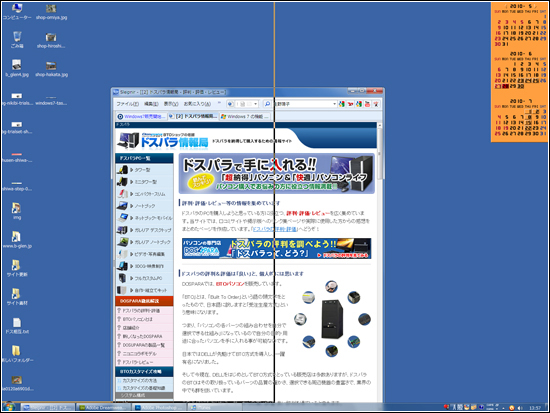Open the ガレリア デスクトップ sidebar link
Image resolution: width=550 pixels, height=413 pixels.
[153, 230]
